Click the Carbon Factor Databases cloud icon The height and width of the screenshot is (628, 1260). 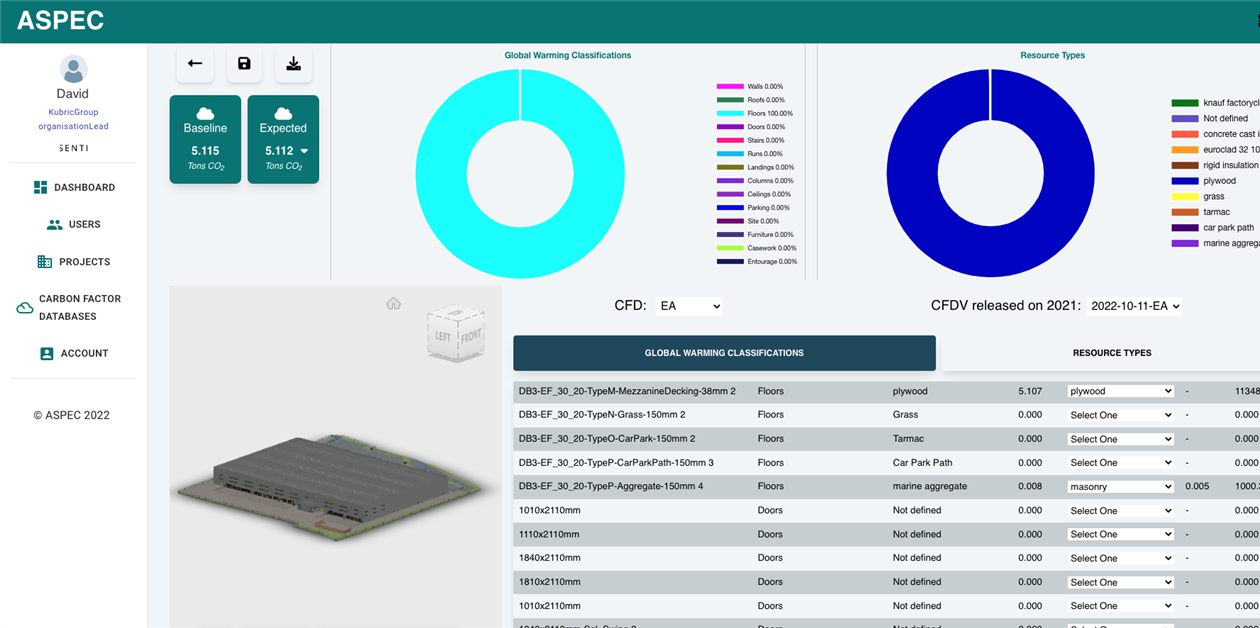pos(24,307)
